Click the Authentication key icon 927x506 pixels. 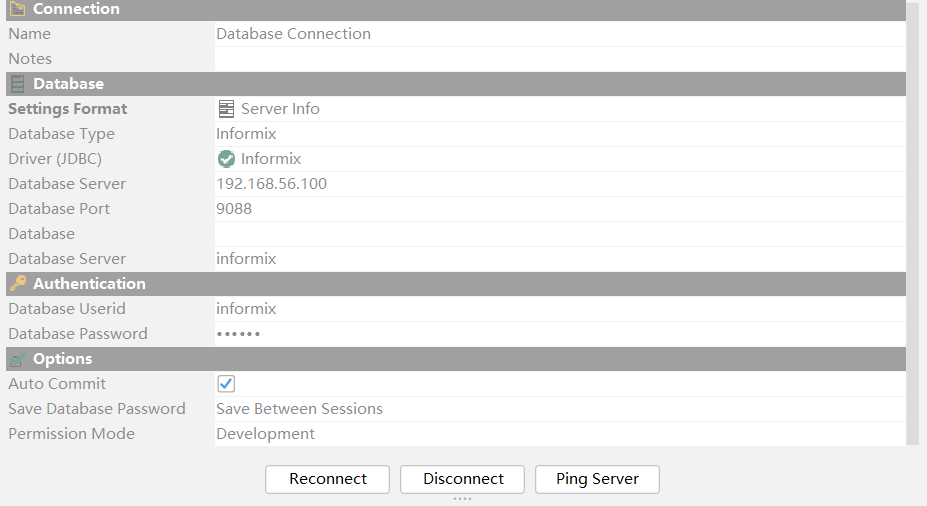pos(18,283)
